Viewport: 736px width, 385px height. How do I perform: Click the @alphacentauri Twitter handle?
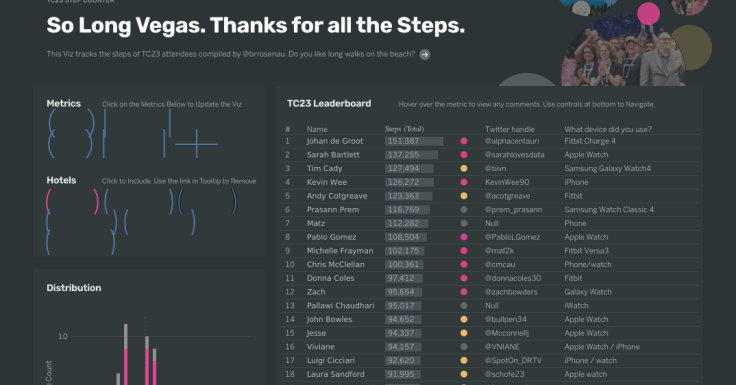[512, 141]
